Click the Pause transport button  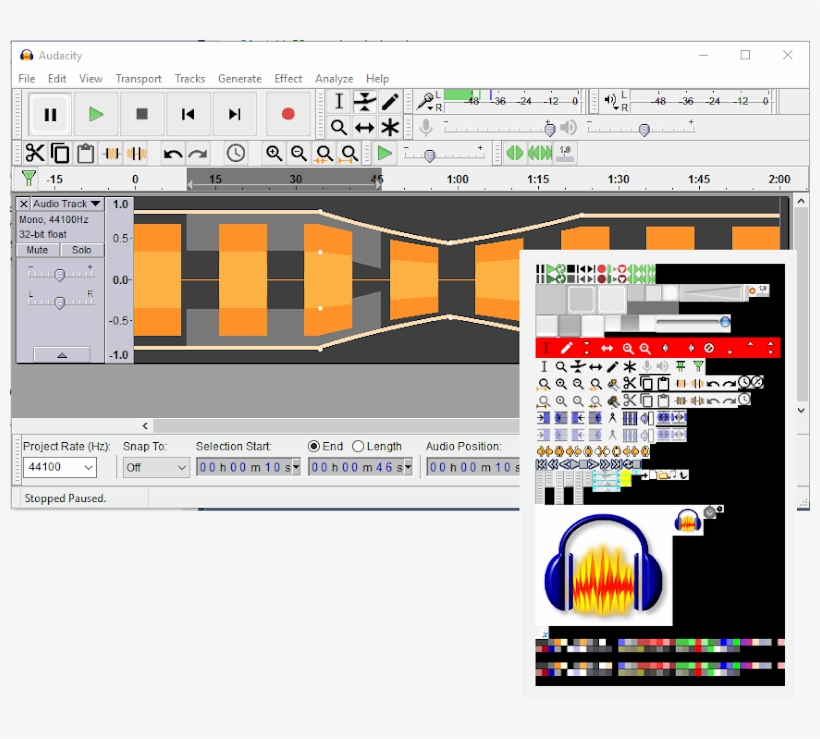click(x=50, y=114)
